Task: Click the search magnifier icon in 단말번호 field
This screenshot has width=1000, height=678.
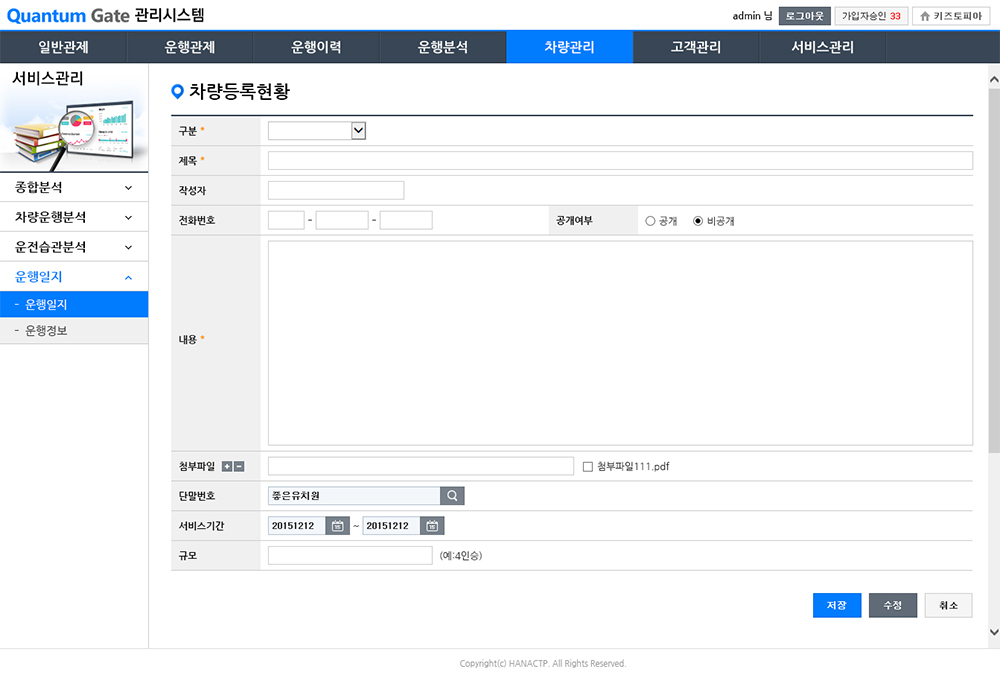Action: click(452, 496)
